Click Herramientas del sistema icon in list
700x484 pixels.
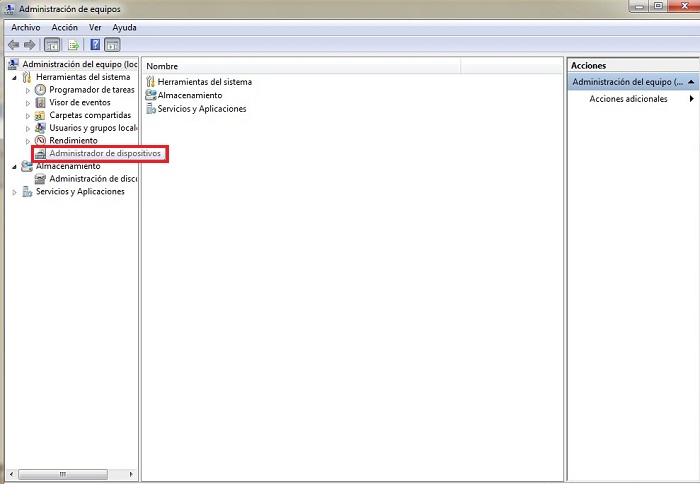click(150, 82)
